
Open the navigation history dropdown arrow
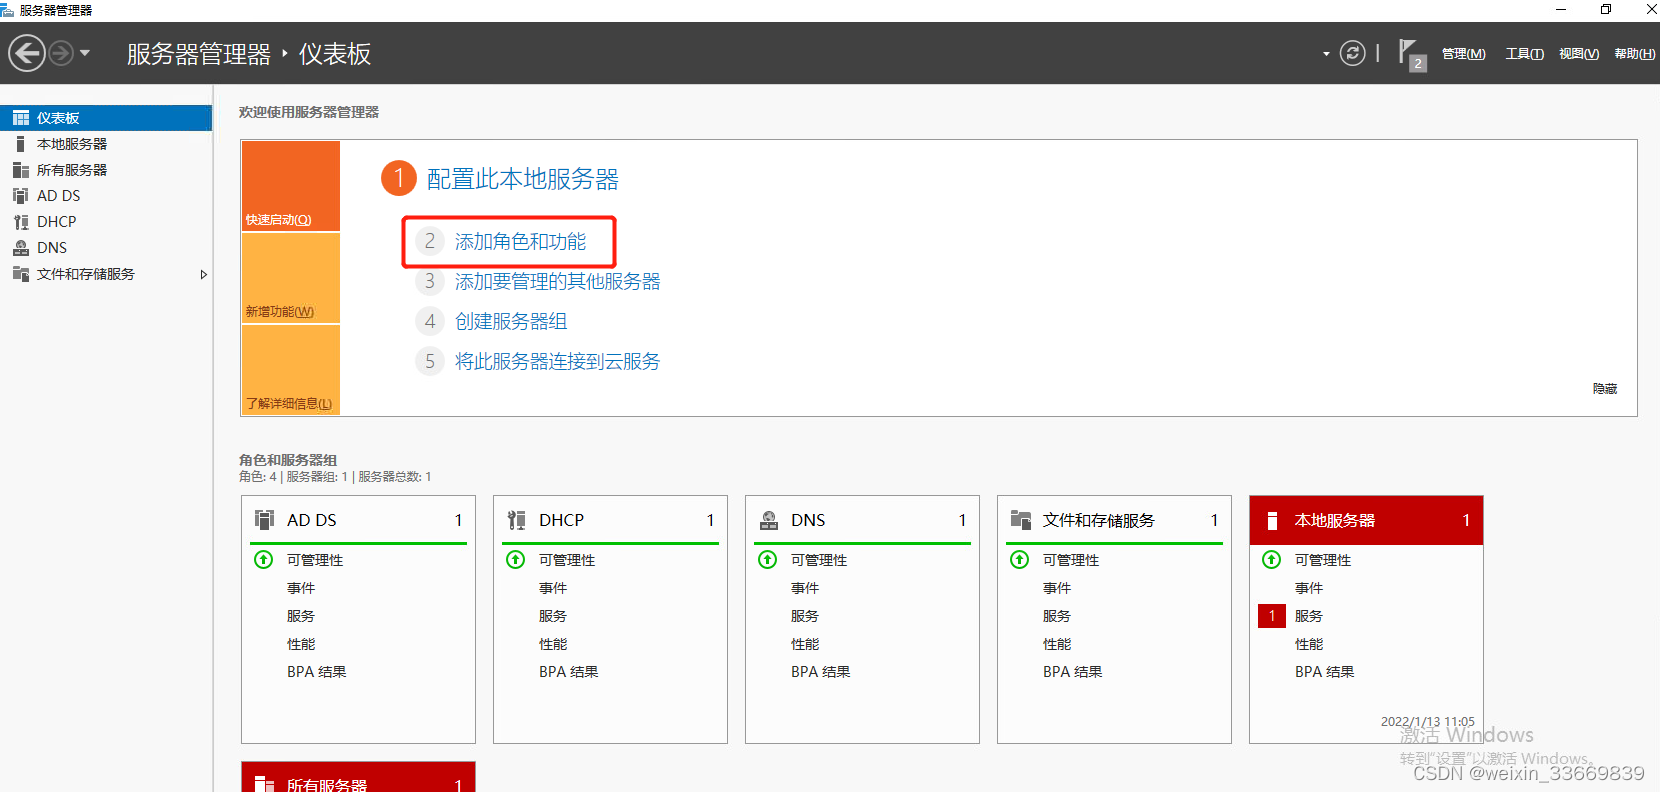85,53
